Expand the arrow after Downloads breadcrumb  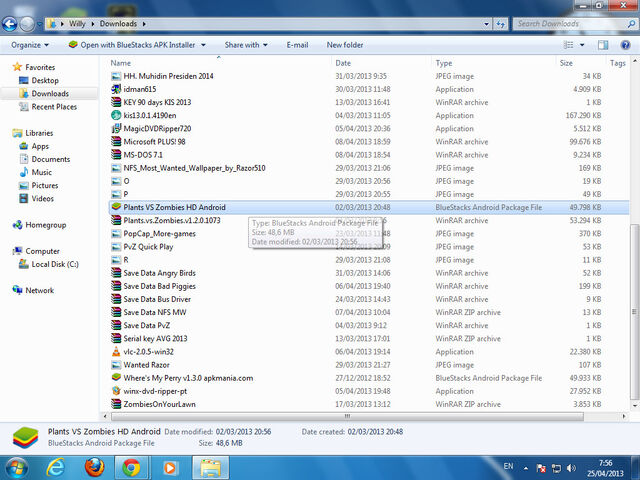click(x=144, y=24)
